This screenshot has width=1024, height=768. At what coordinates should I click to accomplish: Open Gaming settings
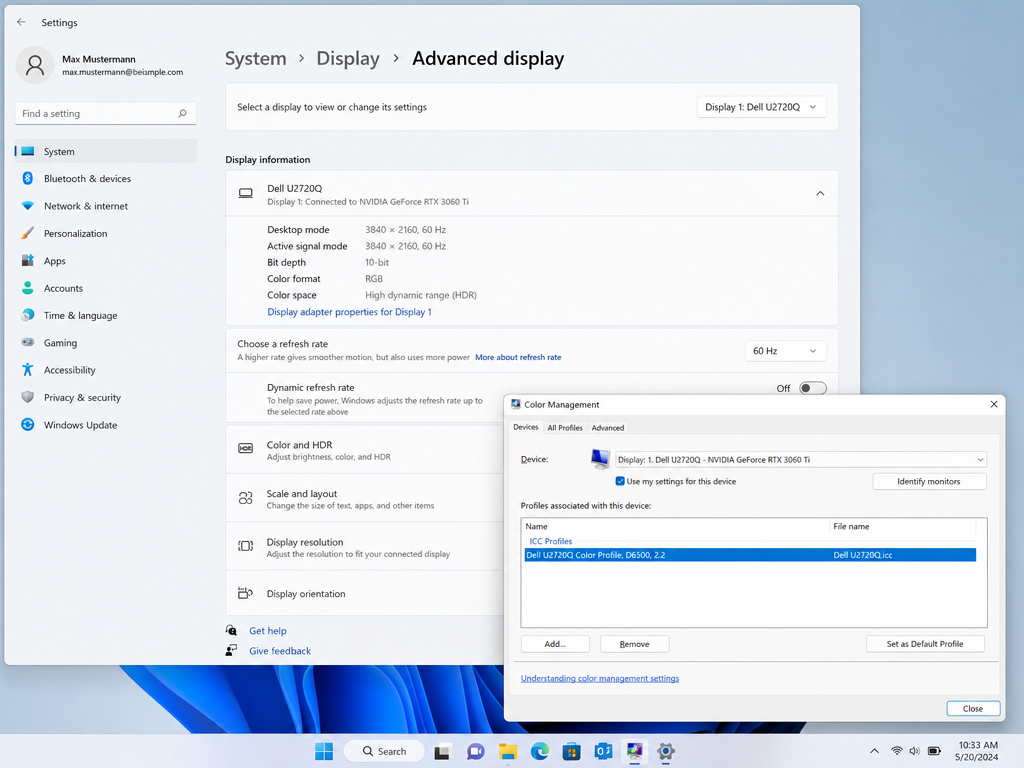coord(106,343)
